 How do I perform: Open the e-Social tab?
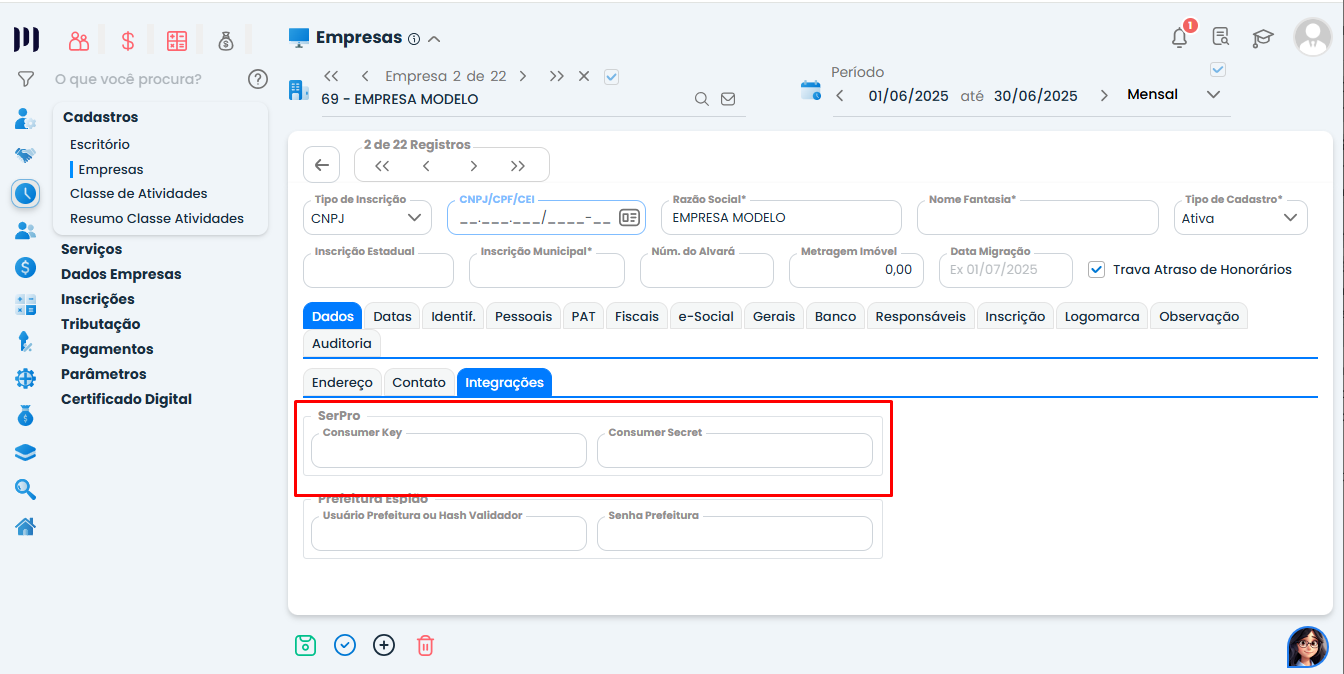click(706, 316)
